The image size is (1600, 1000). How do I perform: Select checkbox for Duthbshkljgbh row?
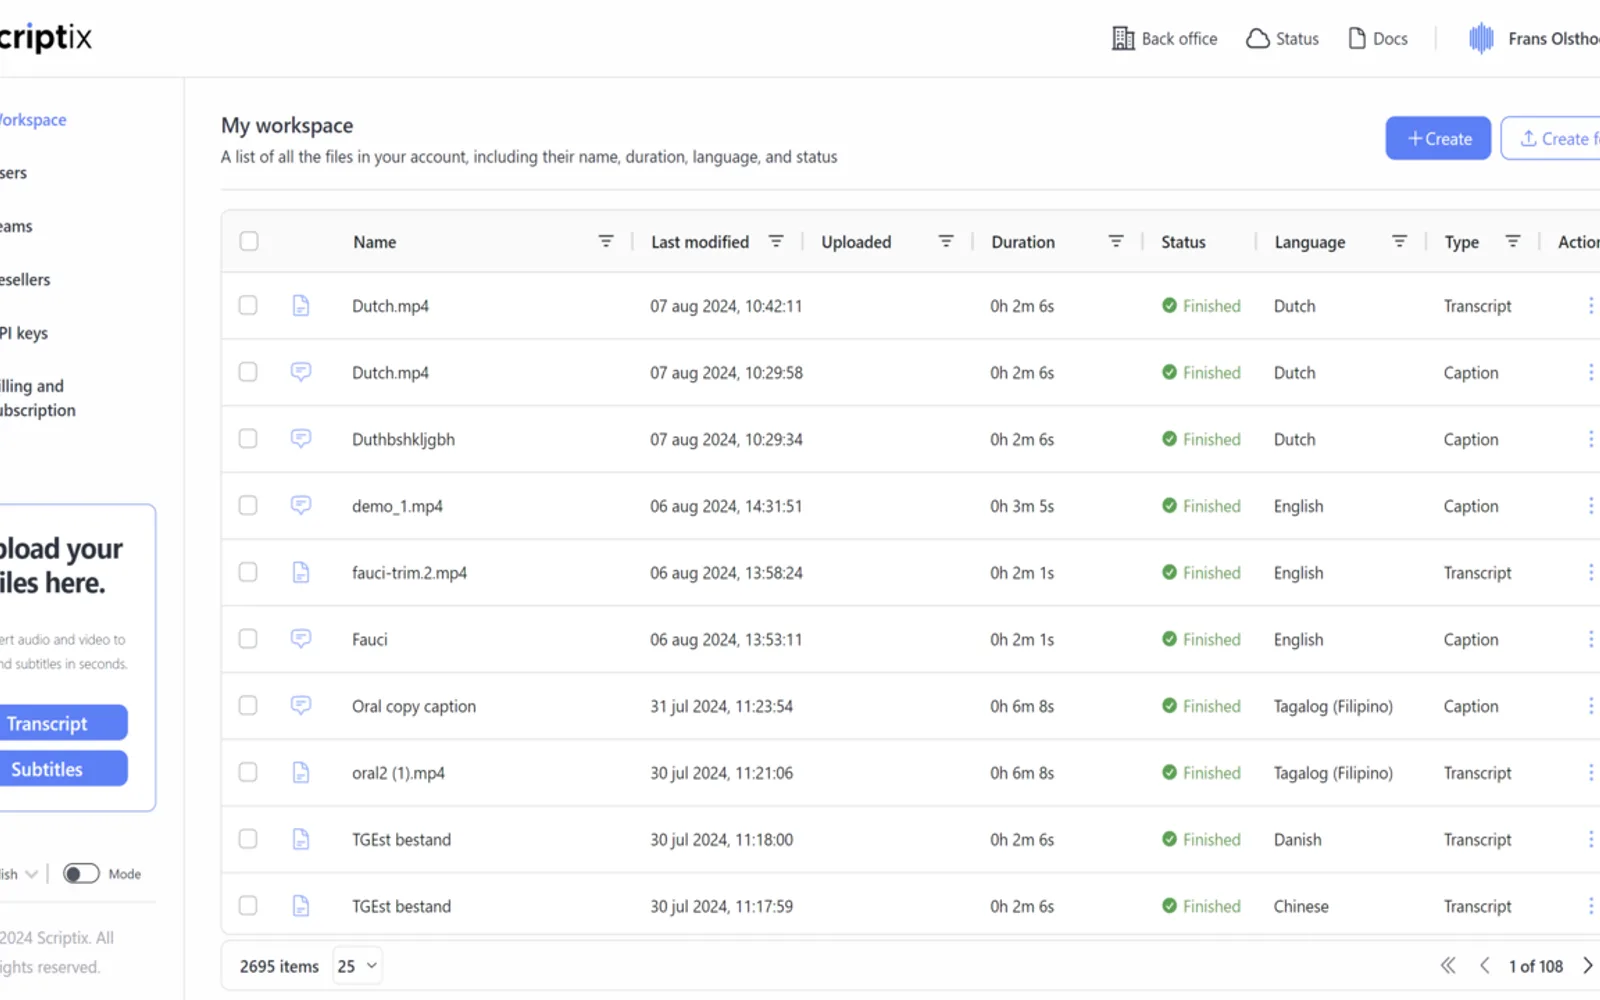coord(248,439)
